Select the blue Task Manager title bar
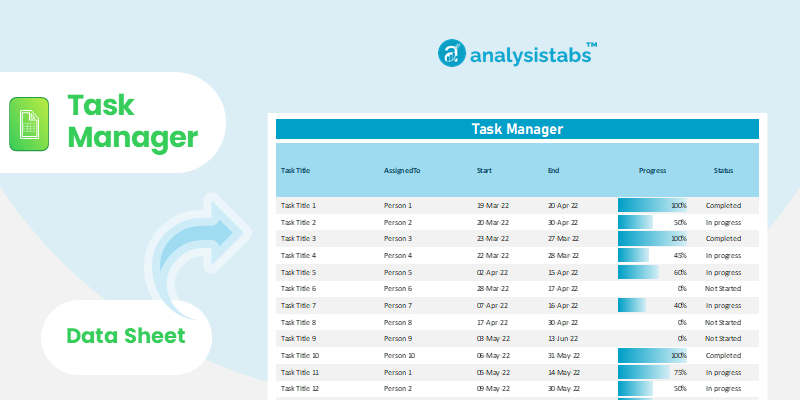The height and width of the screenshot is (400, 800). (x=517, y=129)
